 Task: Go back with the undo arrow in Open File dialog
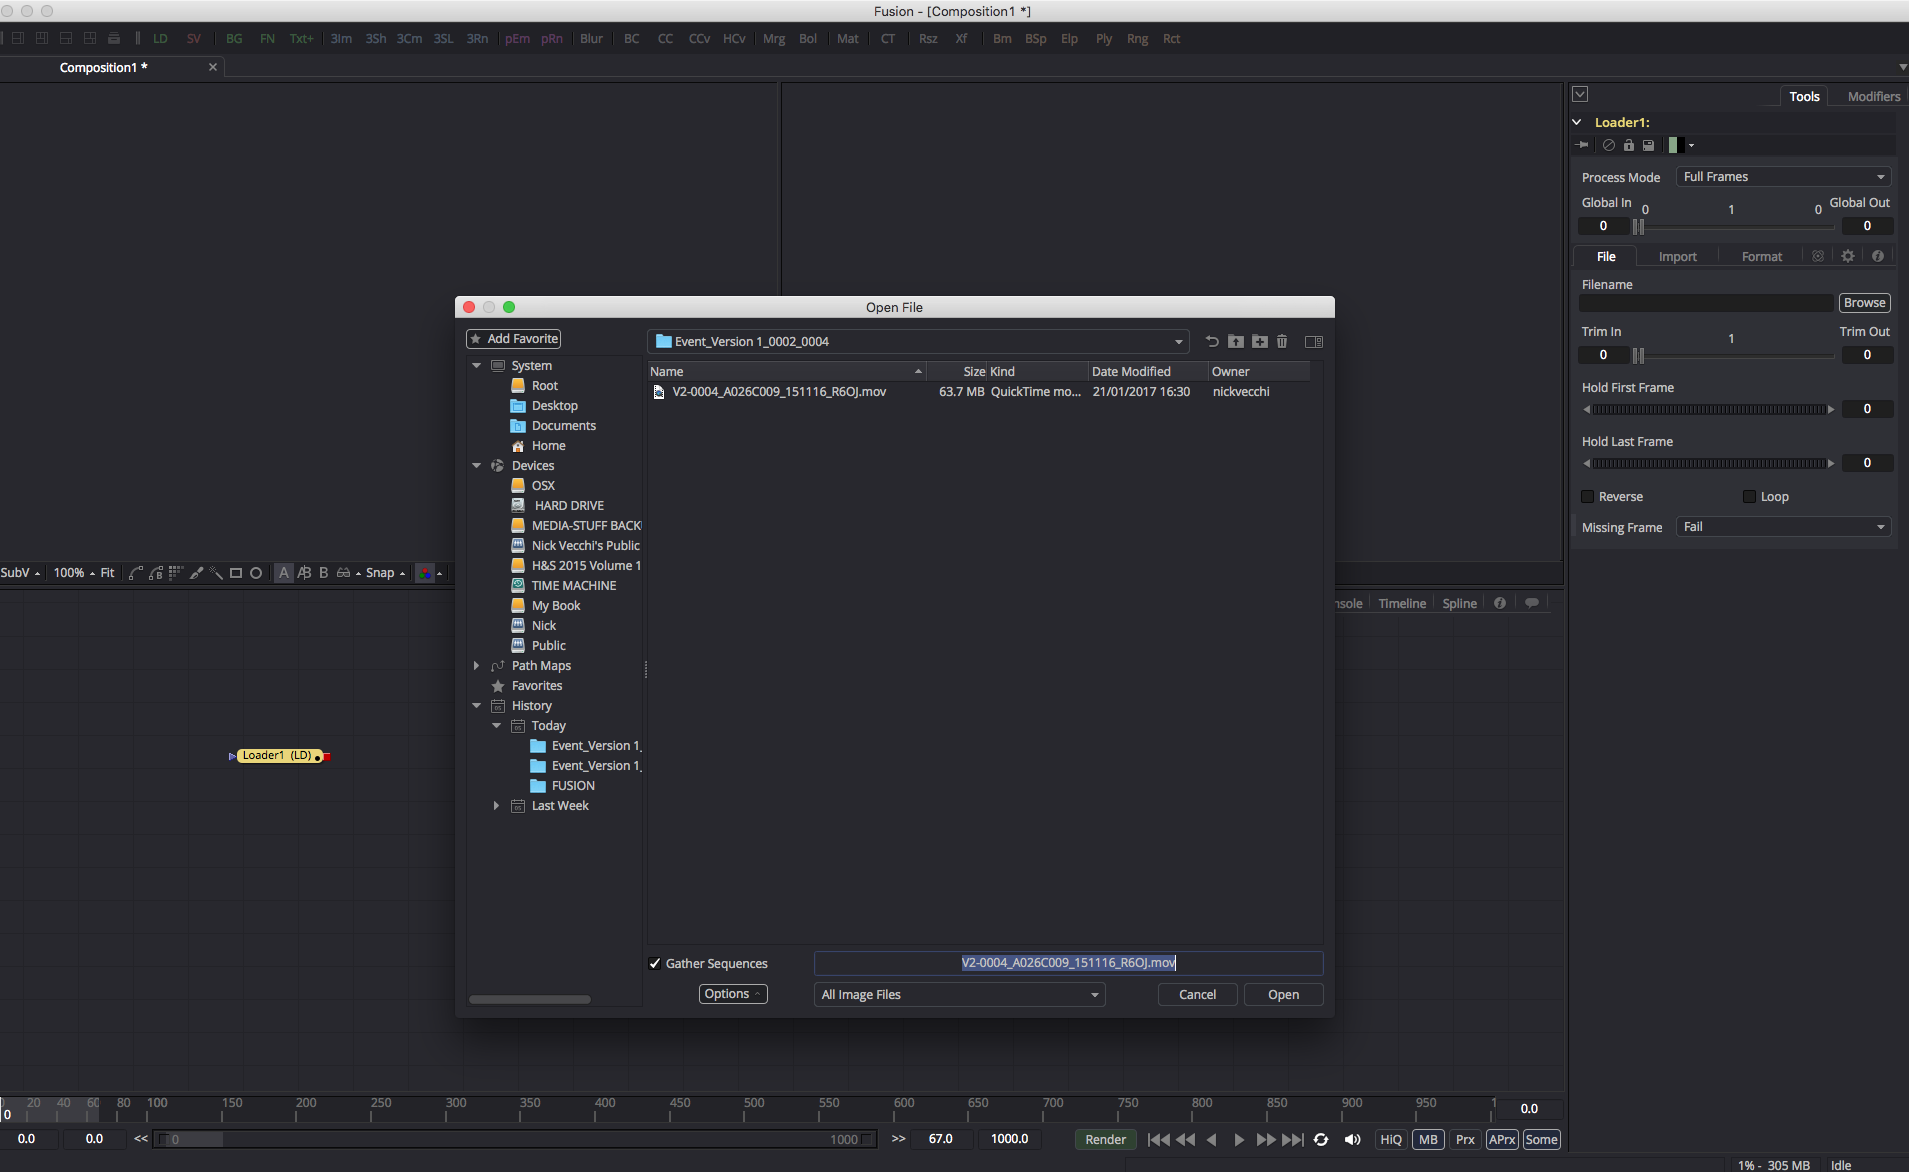(1212, 342)
